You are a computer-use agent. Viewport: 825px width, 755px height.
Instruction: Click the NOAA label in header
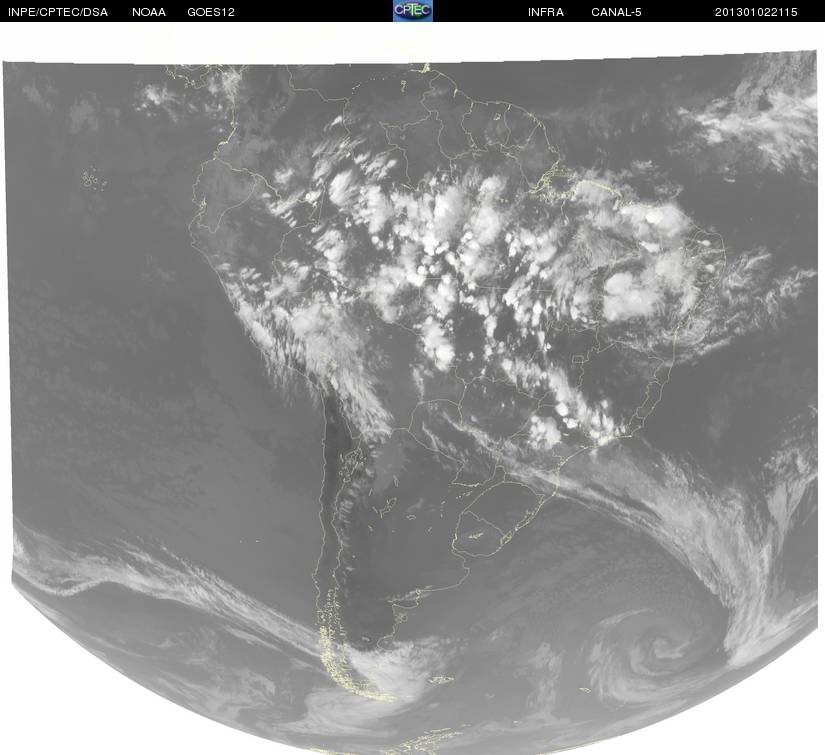point(149,12)
